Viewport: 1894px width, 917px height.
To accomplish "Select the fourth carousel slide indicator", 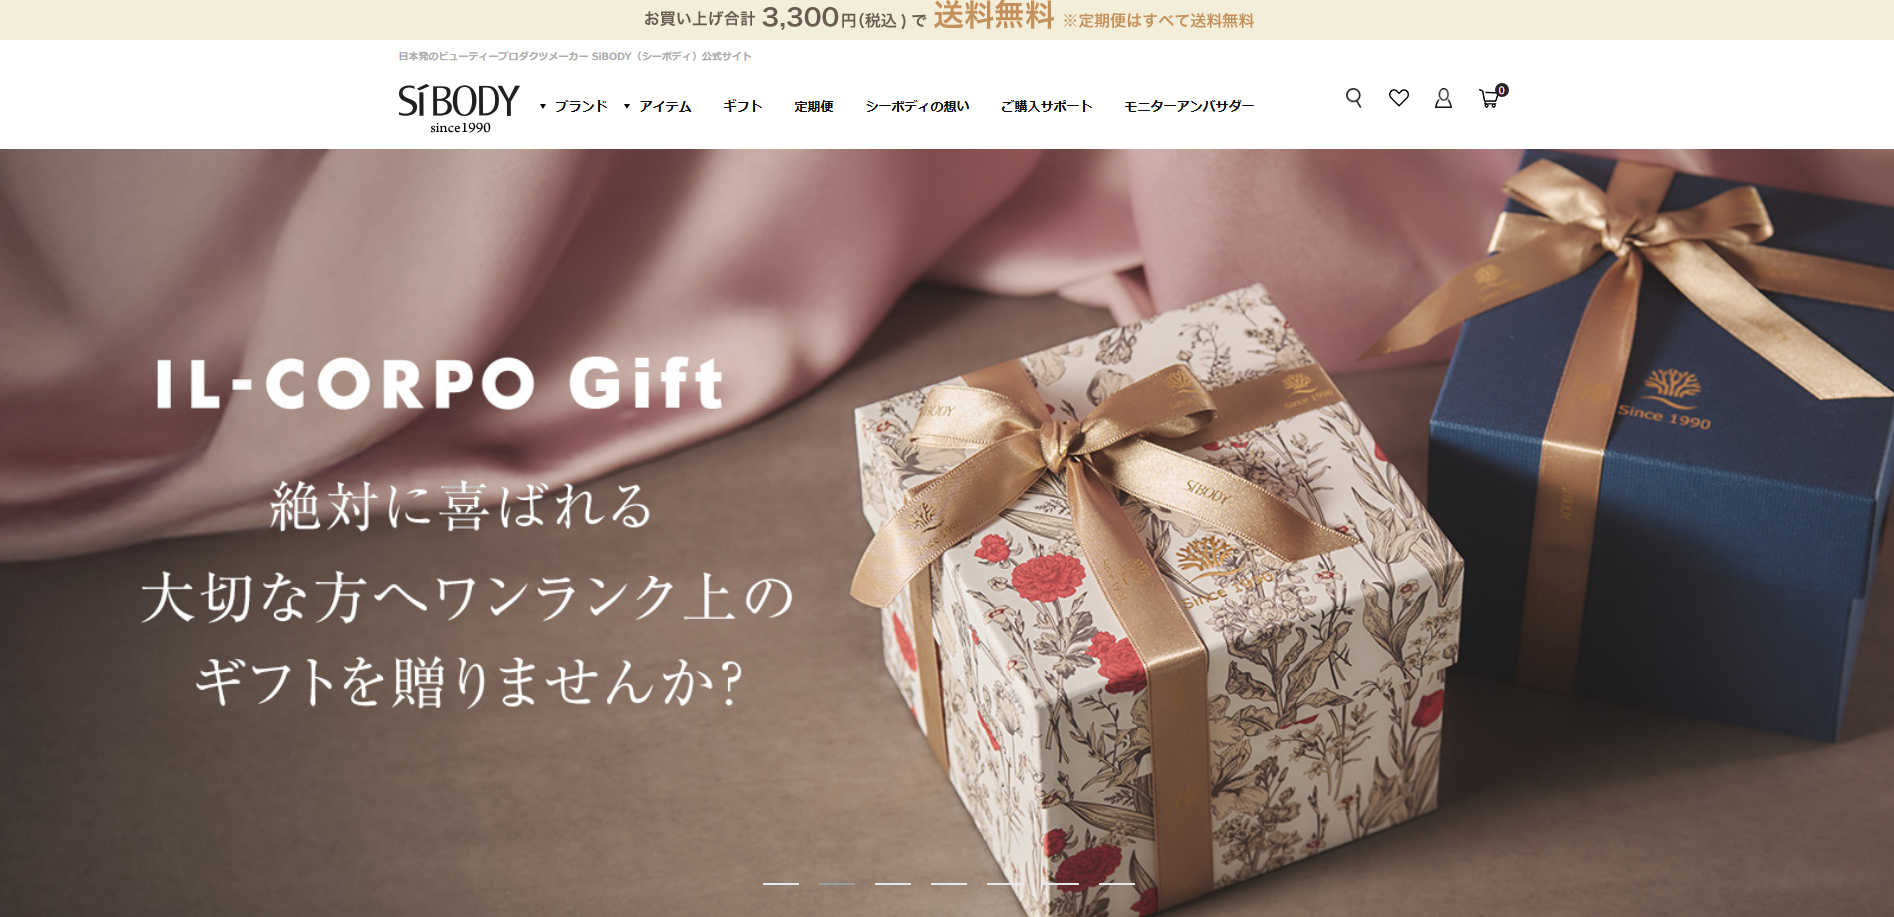I will (x=949, y=884).
